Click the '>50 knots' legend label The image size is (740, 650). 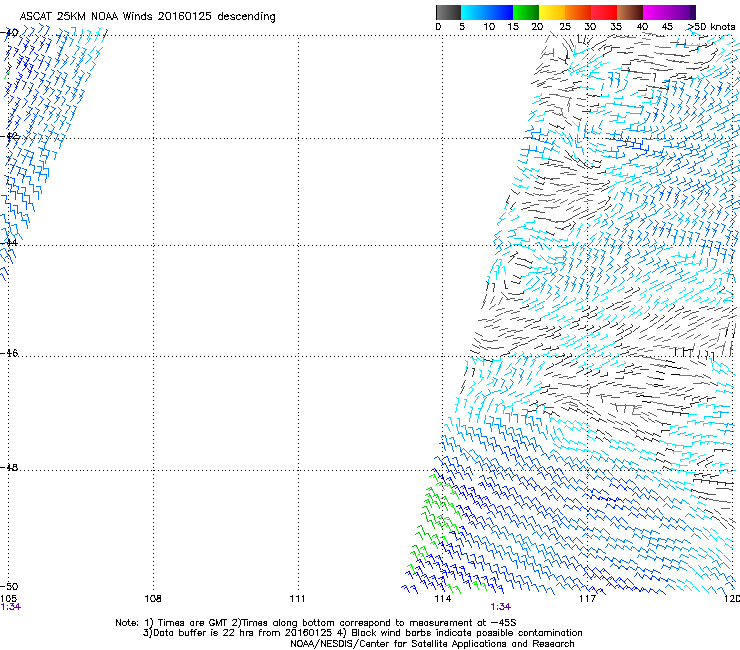(711, 26)
